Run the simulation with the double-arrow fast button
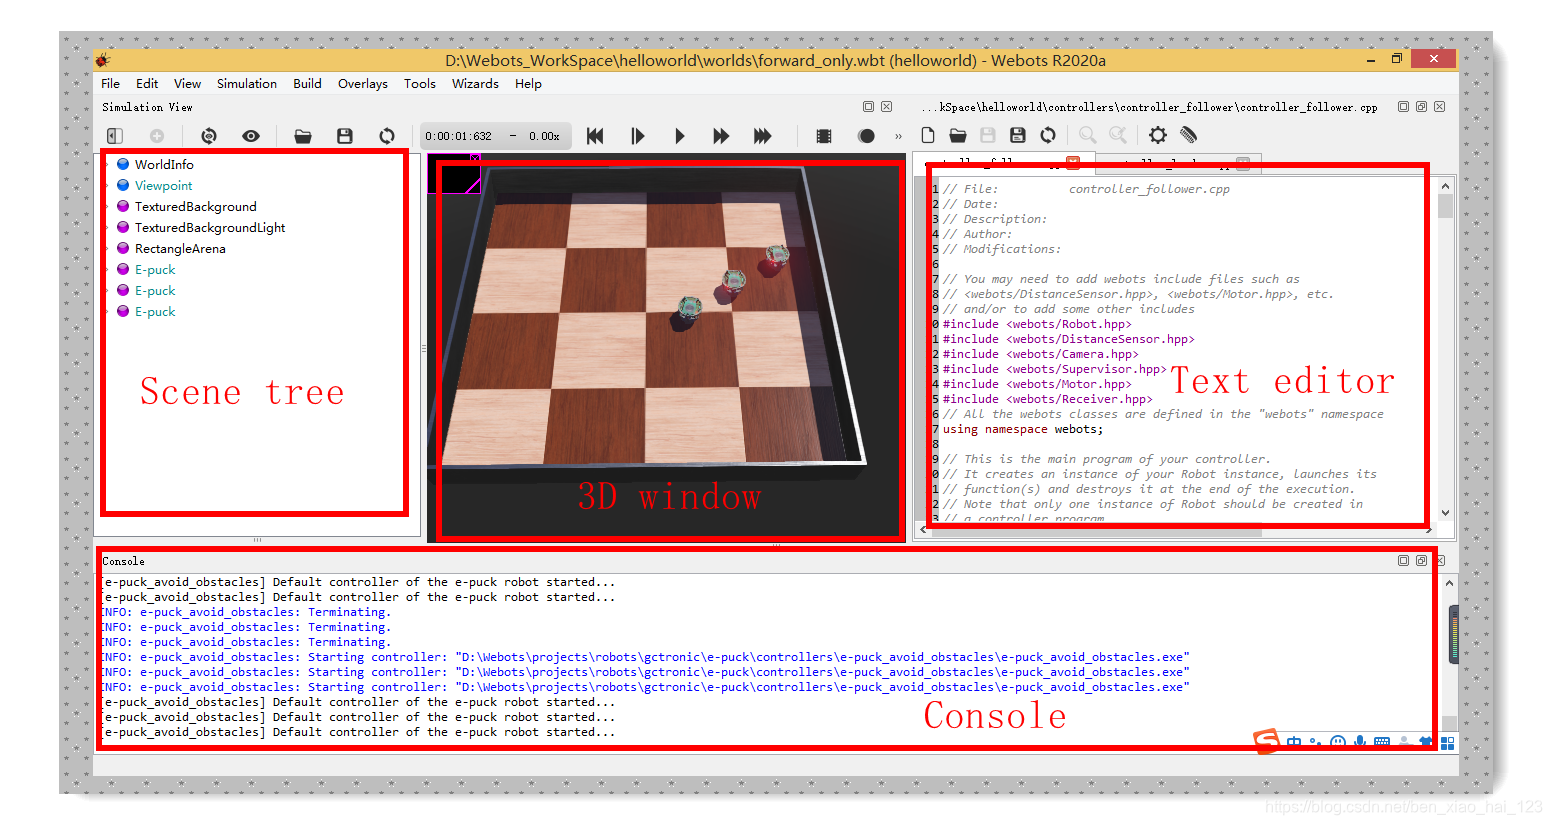The width and height of the screenshot is (1552, 825). [721, 136]
